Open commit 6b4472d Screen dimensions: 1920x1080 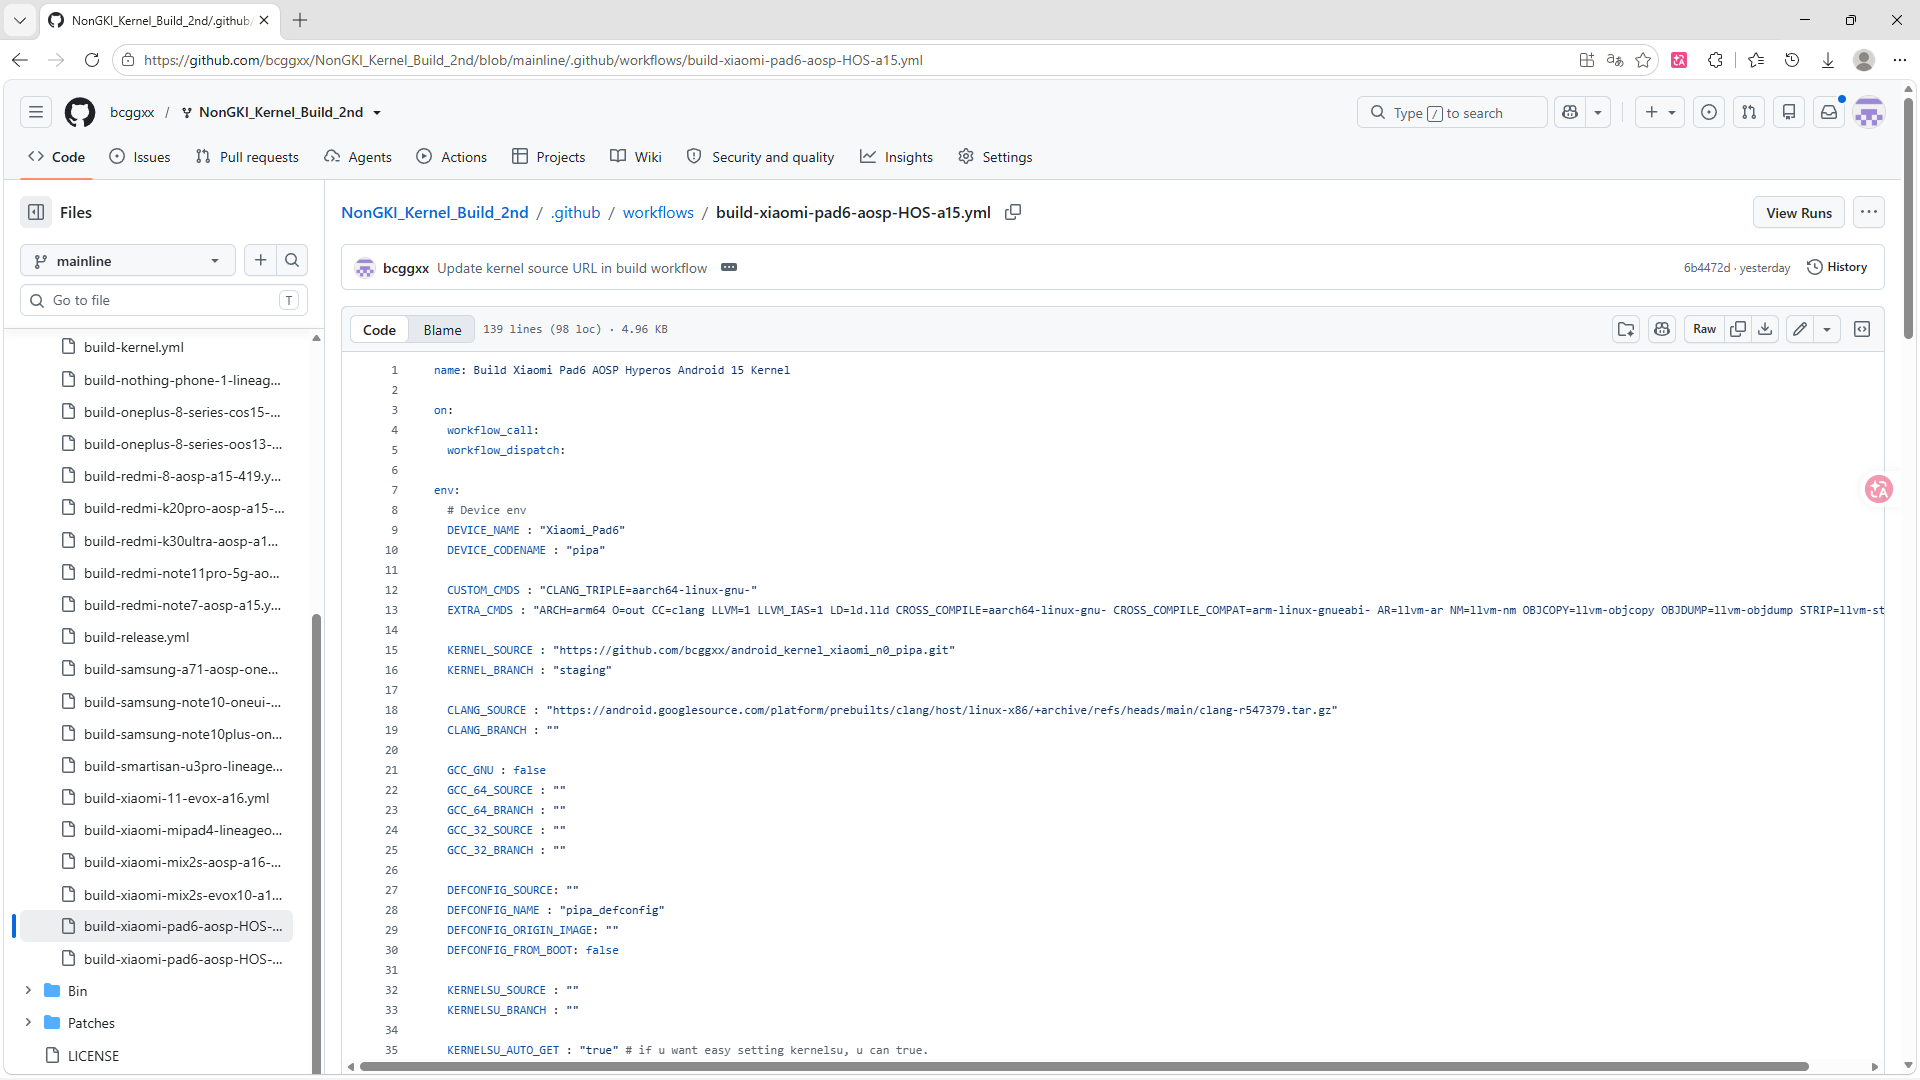(1706, 268)
